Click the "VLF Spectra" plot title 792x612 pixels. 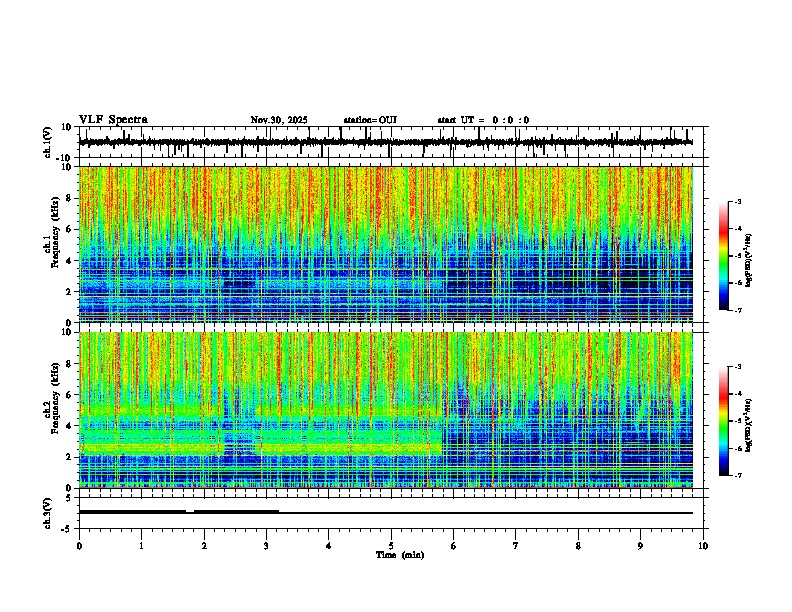[113, 120]
